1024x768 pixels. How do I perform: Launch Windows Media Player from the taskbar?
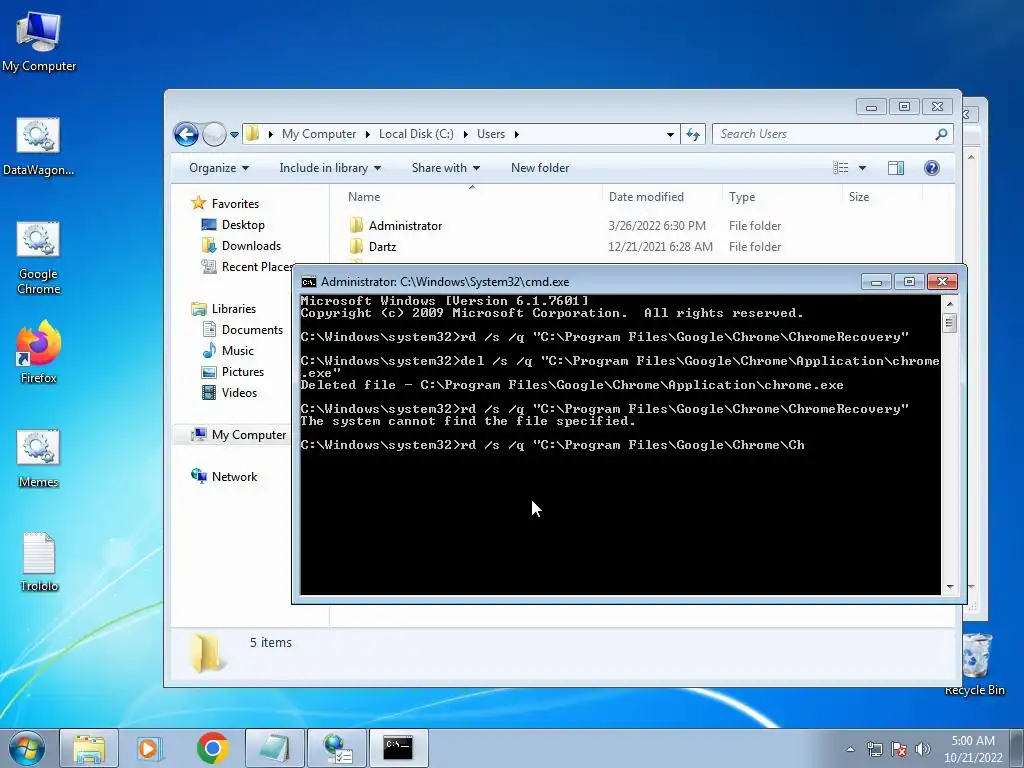pyautogui.click(x=148, y=748)
